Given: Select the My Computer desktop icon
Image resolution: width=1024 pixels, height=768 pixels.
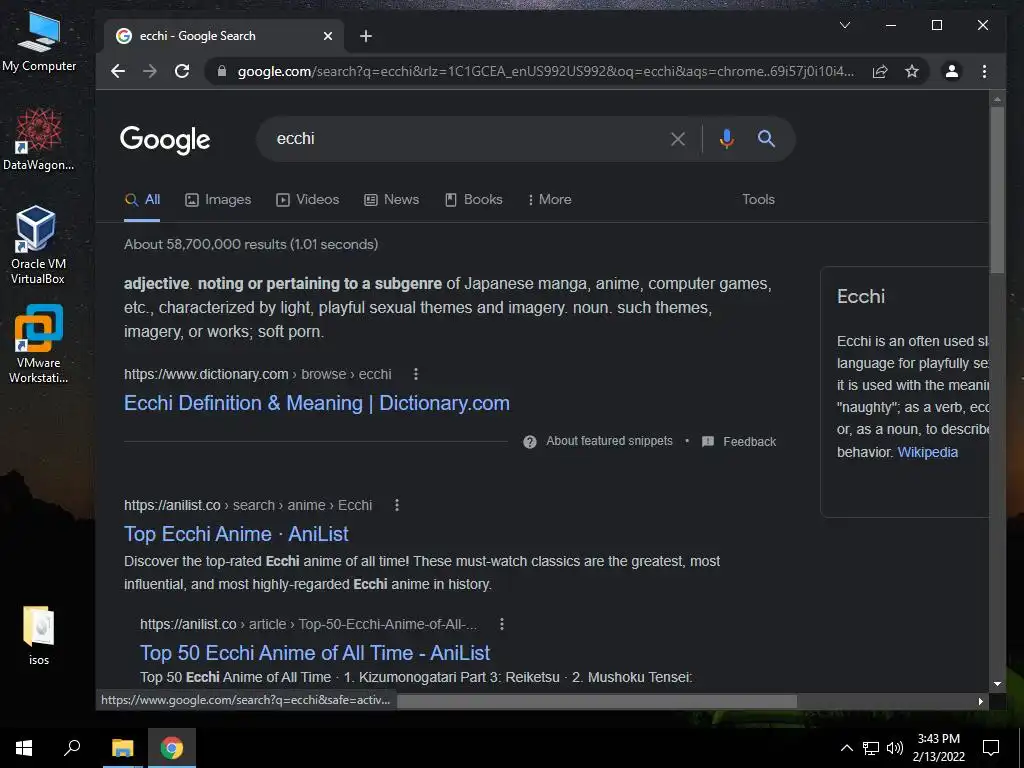Looking at the screenshot, I should tap(39, 43).
